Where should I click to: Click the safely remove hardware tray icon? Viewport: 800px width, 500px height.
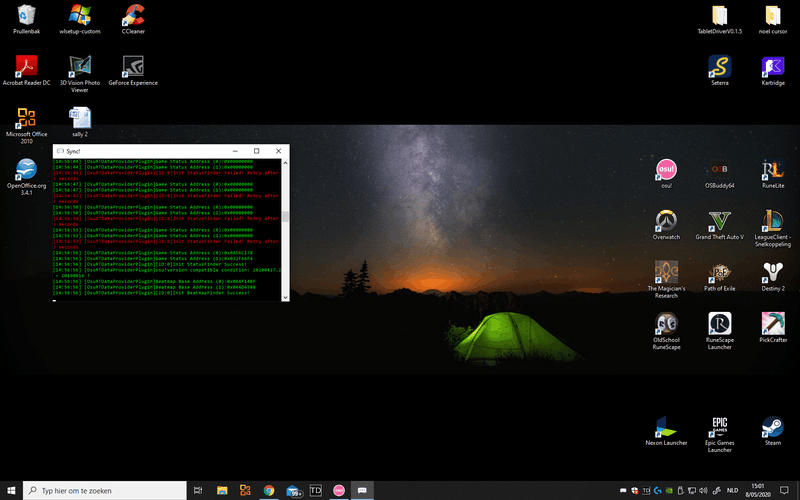[681, 490]
